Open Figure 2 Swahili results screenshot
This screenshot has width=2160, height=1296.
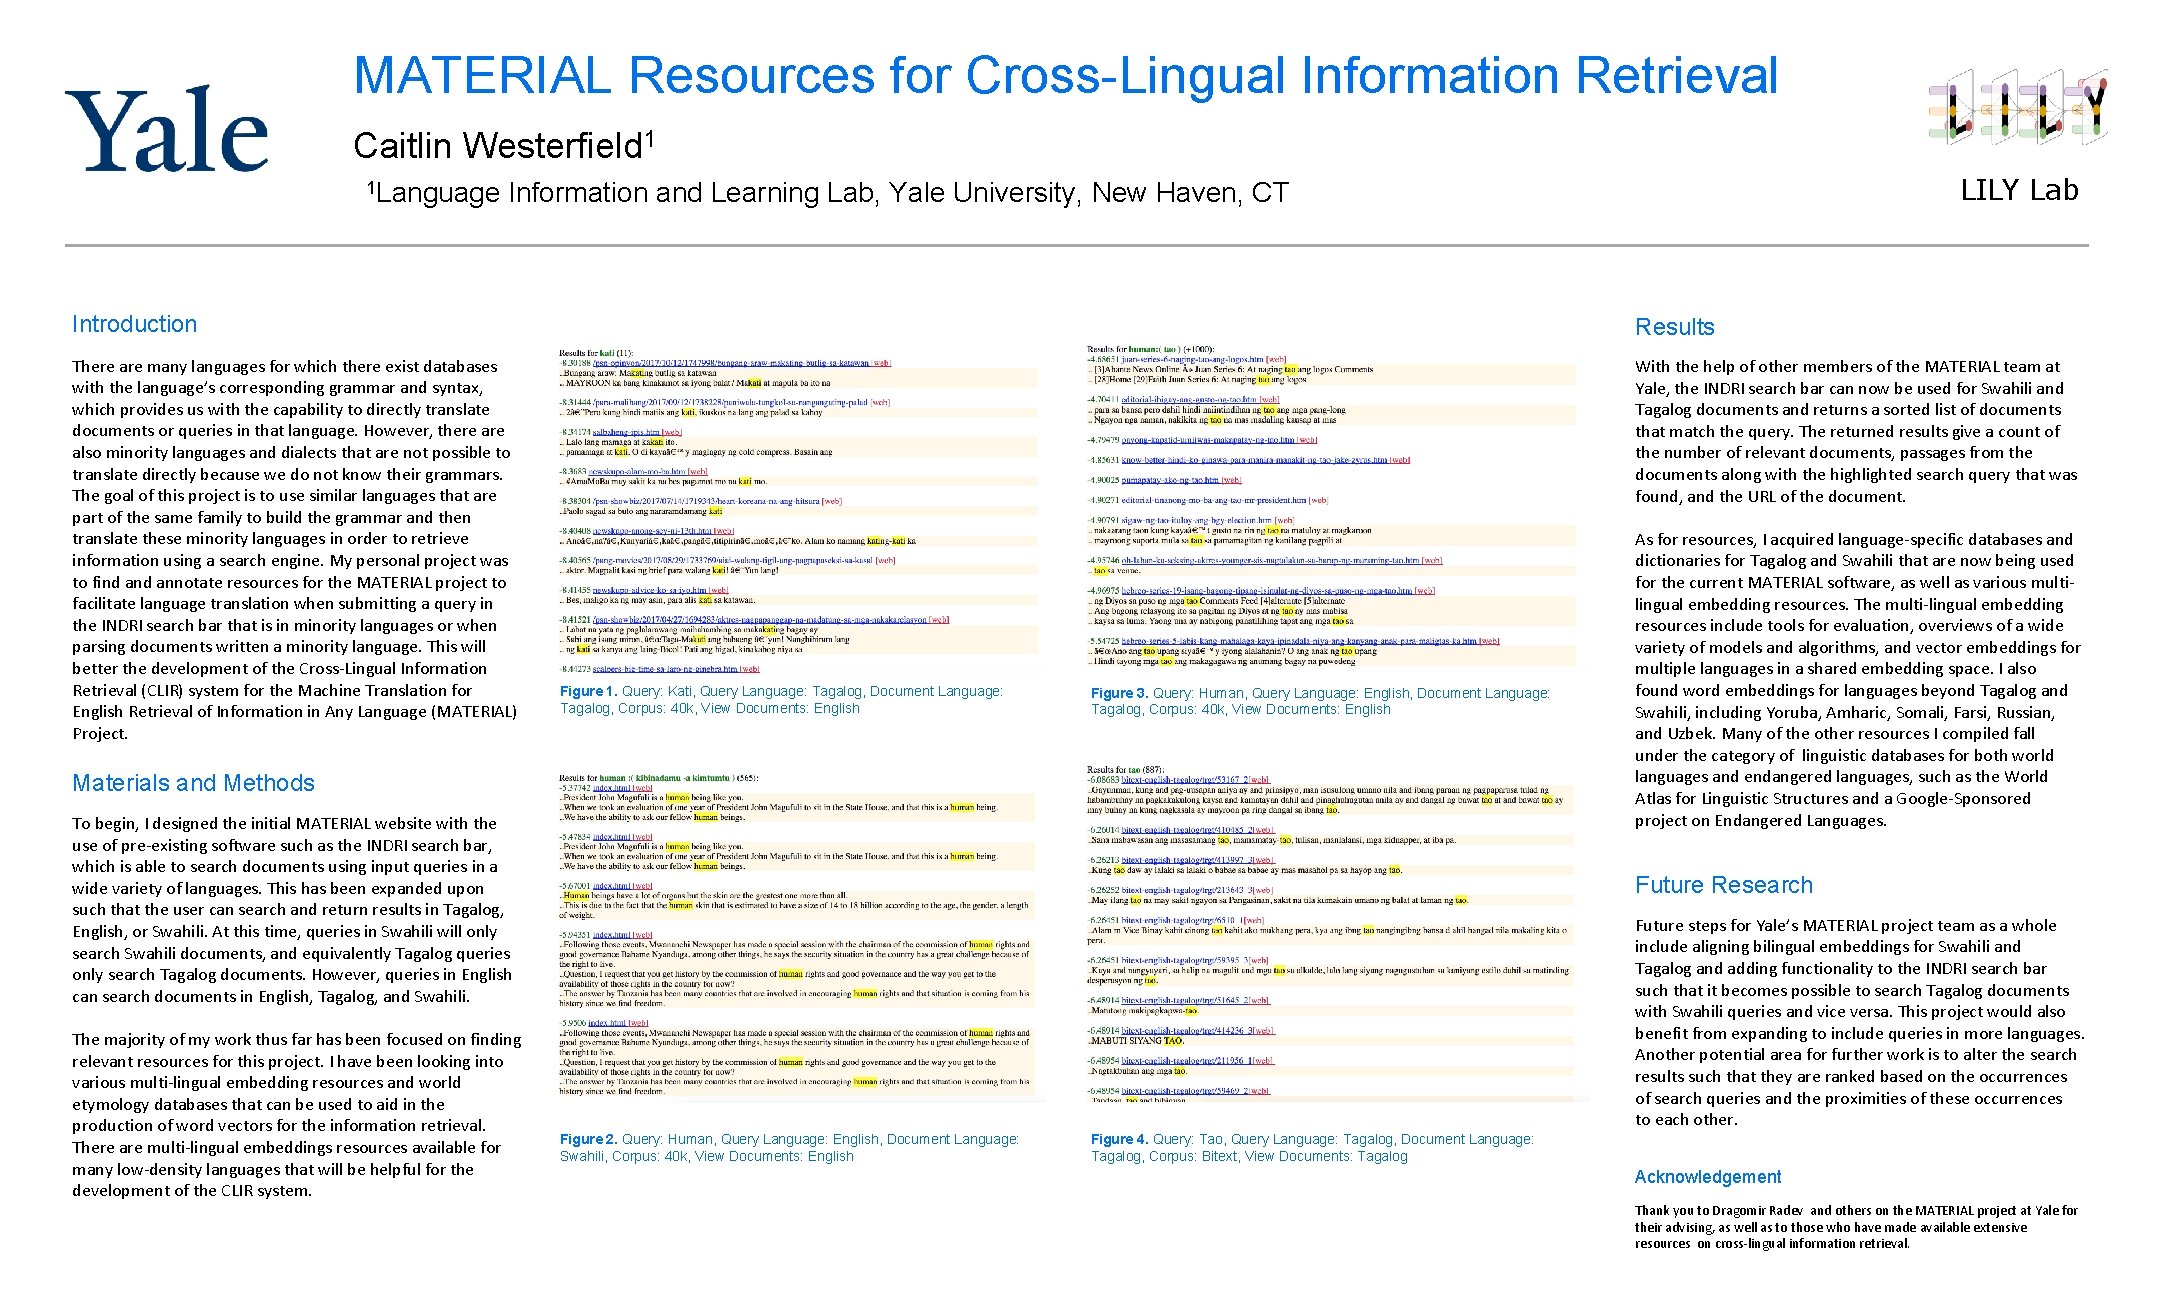pyautogui.click(x=799, y=936)
